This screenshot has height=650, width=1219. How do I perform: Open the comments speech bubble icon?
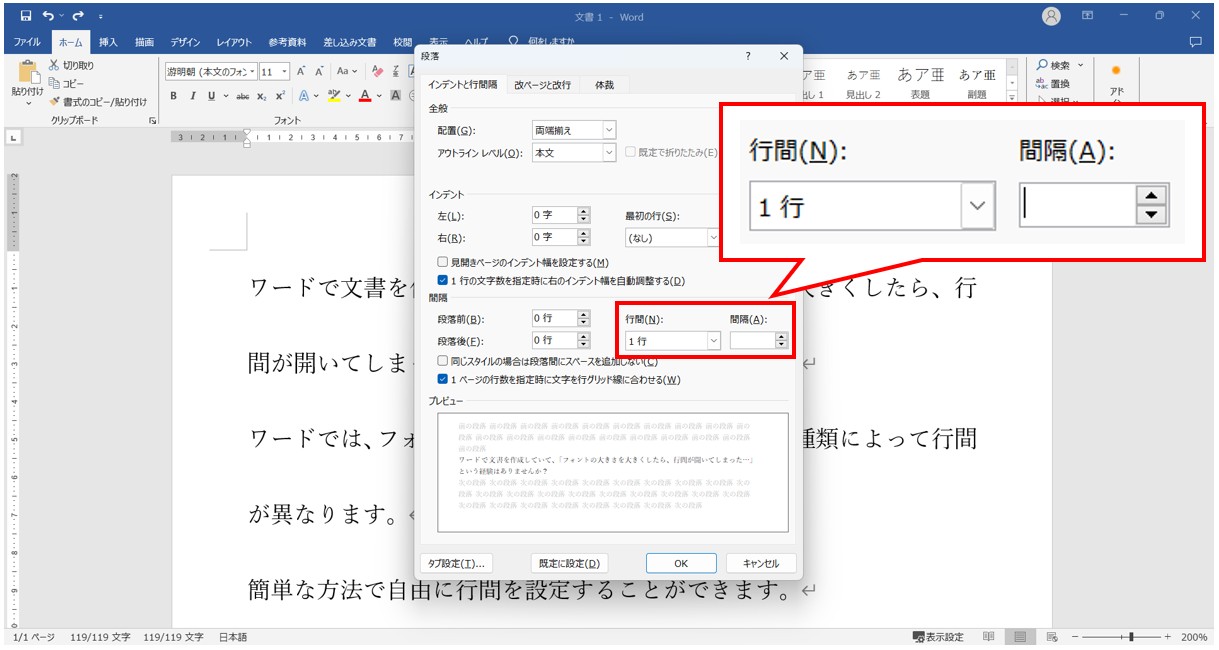1195,42
